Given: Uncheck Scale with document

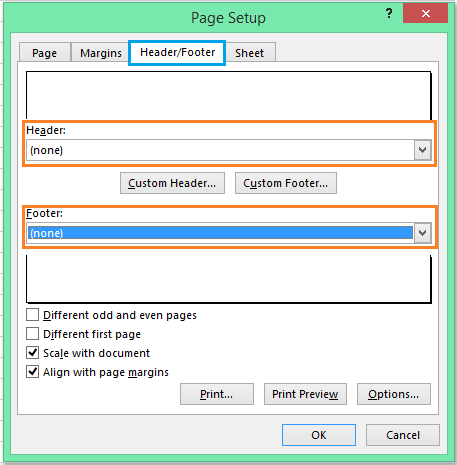Looking at the screenshot, I should [x=32, y=353].
